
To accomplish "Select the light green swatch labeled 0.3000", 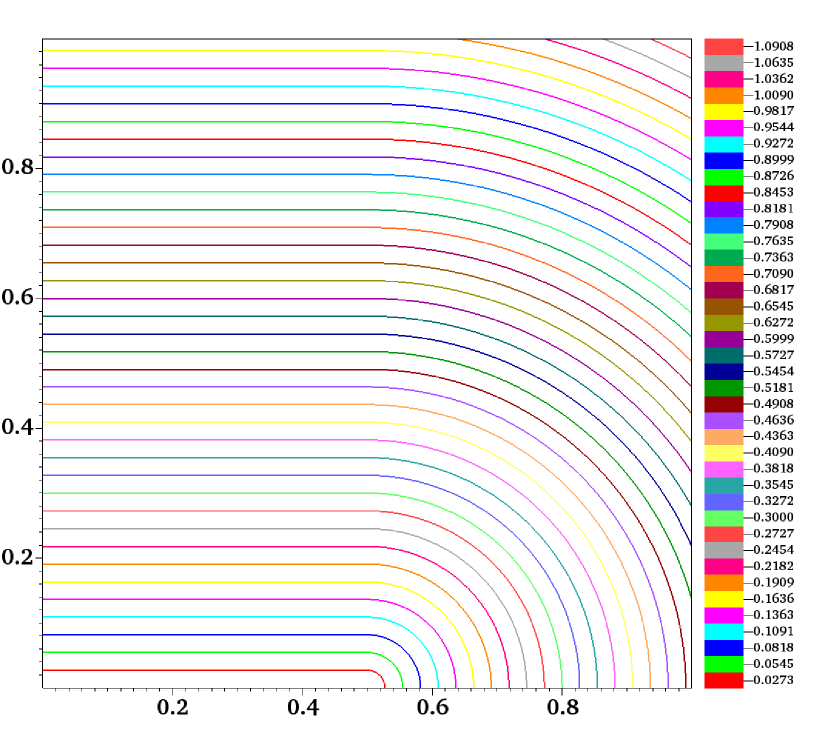I will pos(724,518).
